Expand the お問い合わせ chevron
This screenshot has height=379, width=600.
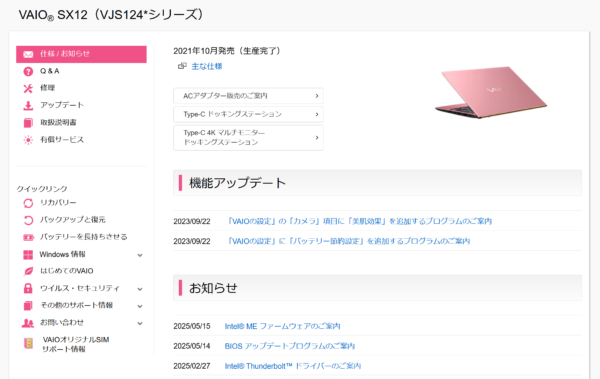pyautogui.click(x=140, y=323)
